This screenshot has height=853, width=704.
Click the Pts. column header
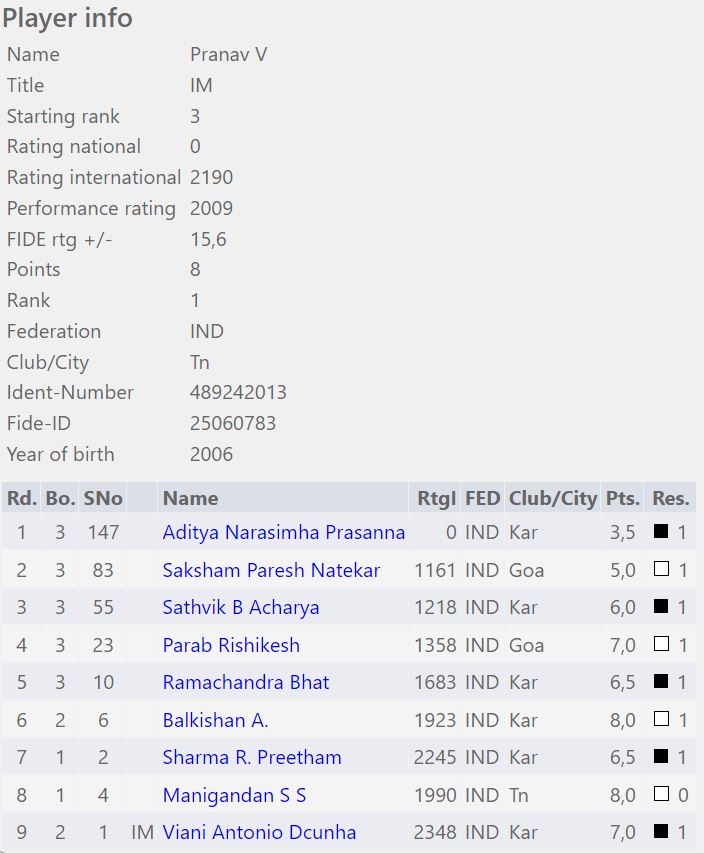622,498
